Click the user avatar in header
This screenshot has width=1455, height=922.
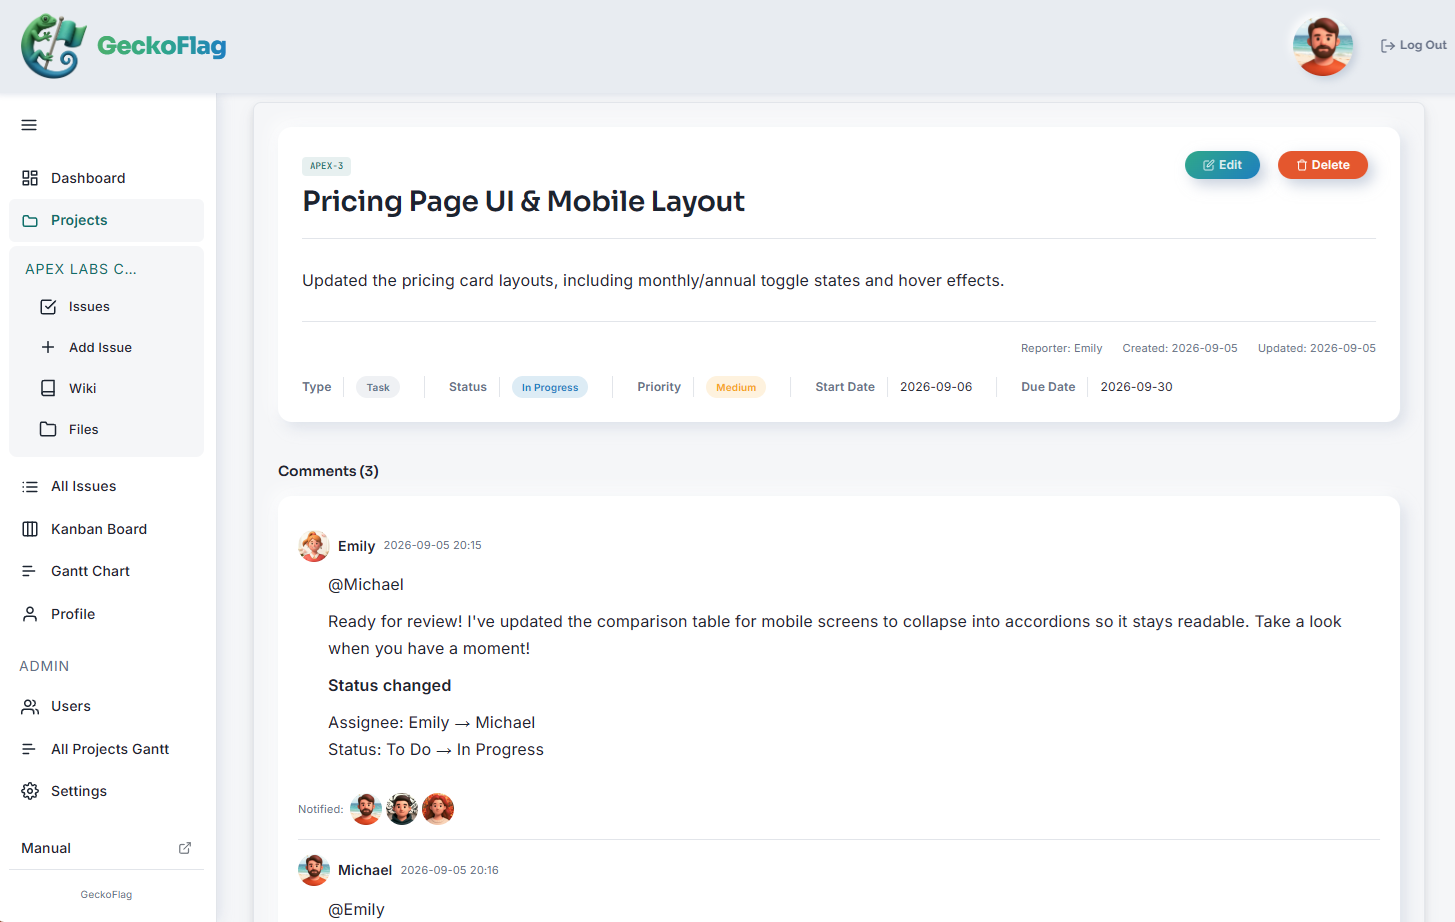pos(1323,46)
